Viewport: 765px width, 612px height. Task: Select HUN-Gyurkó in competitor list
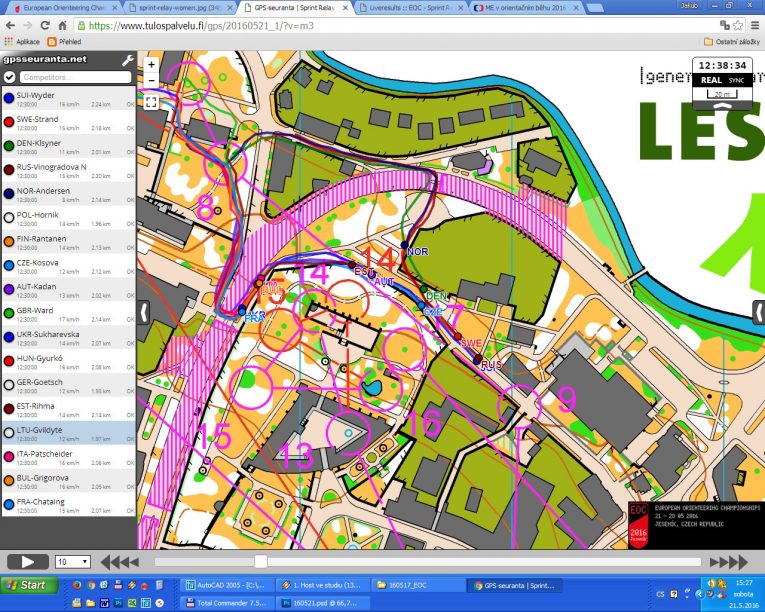tap(69, 362)
